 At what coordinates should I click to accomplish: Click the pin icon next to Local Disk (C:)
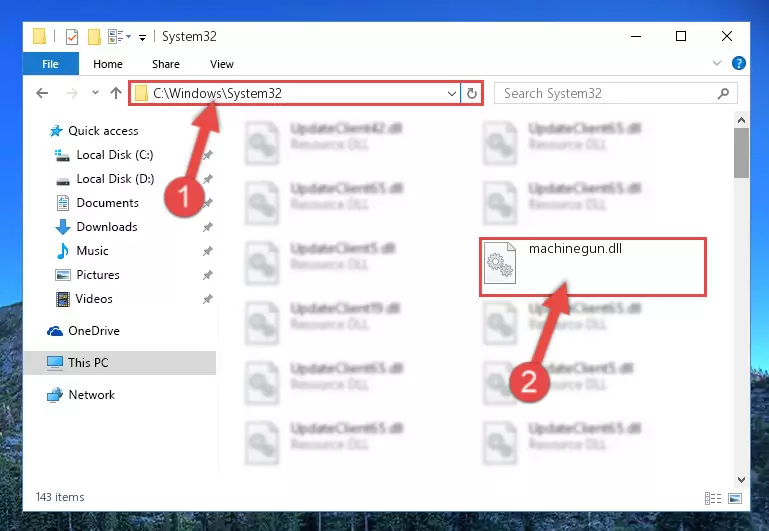[x=208, y=155]
